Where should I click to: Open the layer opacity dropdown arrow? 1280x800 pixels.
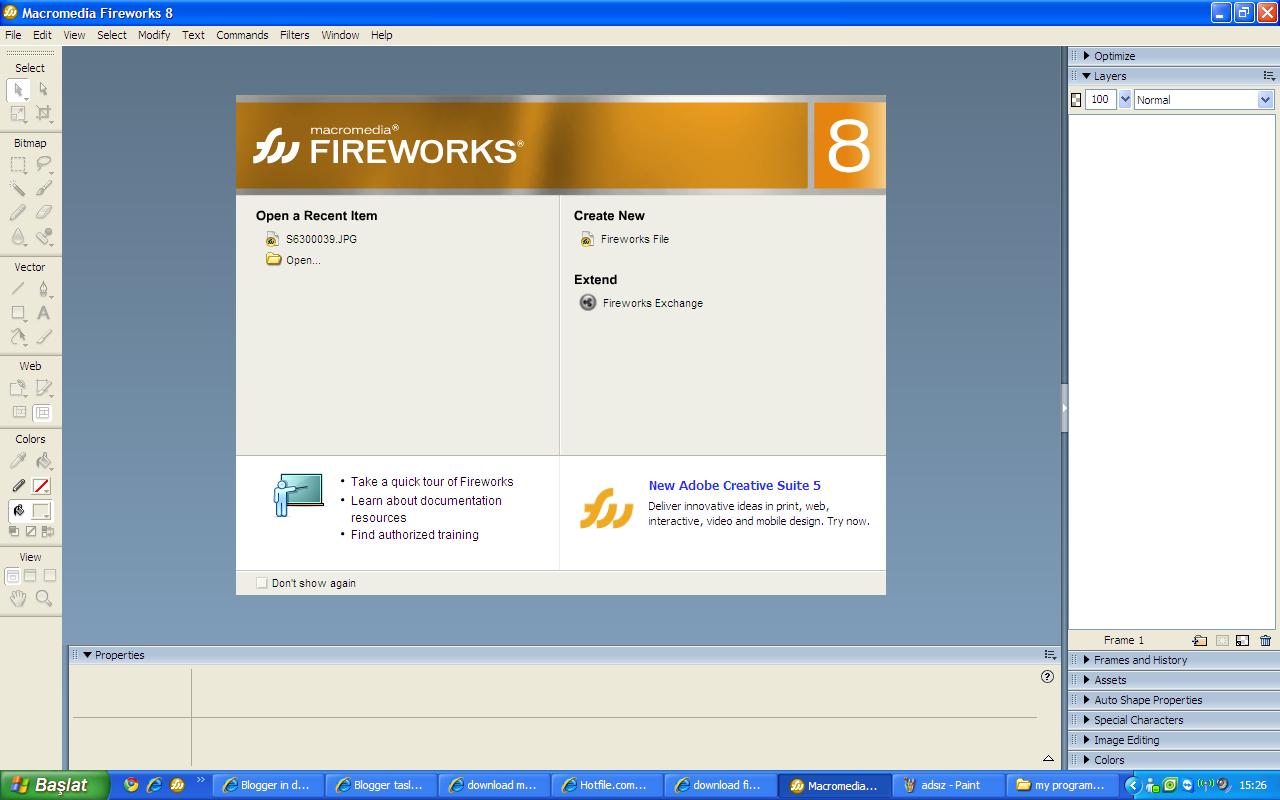[x=1125, y=100]
